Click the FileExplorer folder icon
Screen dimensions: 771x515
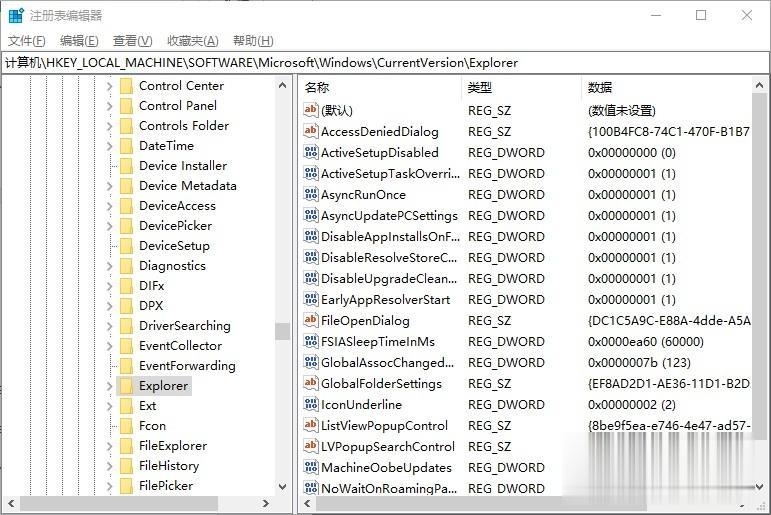[x=126, y=446]
